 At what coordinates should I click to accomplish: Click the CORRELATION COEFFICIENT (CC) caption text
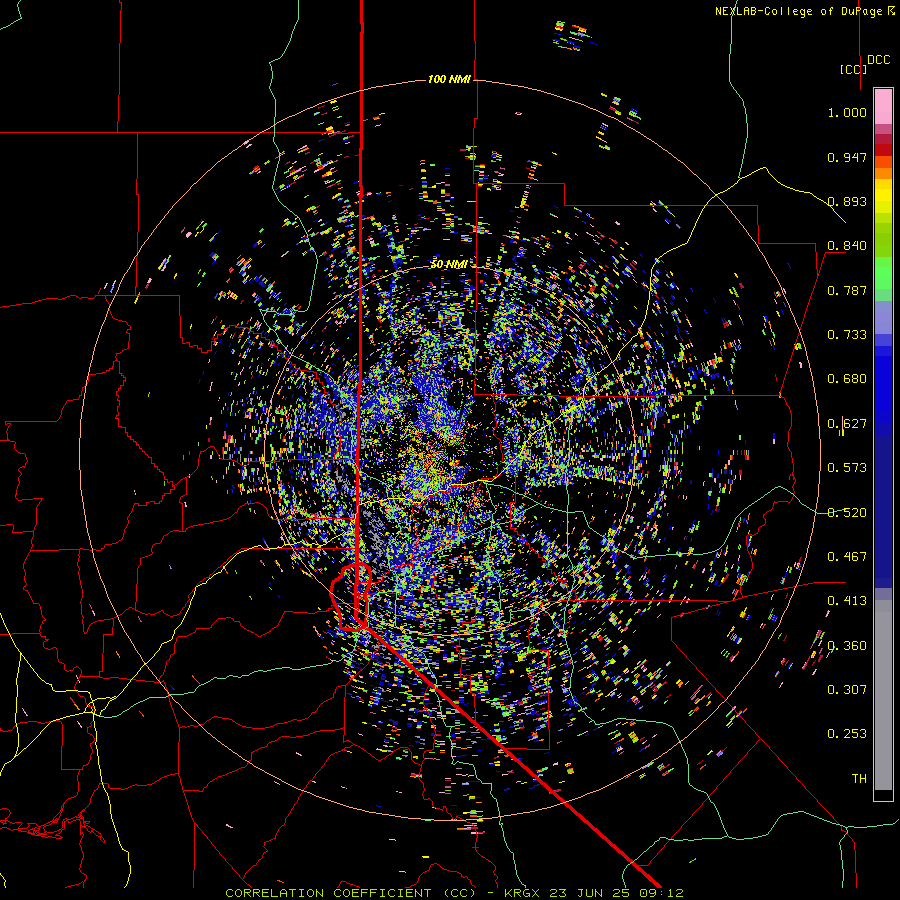point(351,893)
